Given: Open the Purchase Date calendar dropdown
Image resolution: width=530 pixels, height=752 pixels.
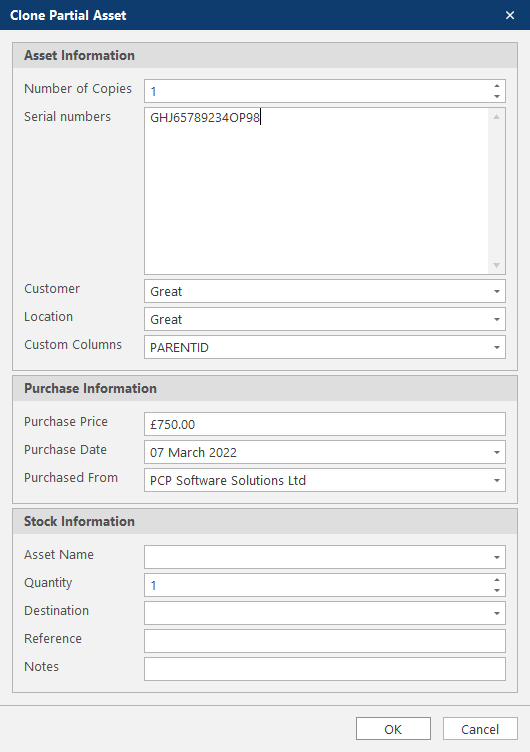Looking at the screenshot, I should [x=496, y=452].
